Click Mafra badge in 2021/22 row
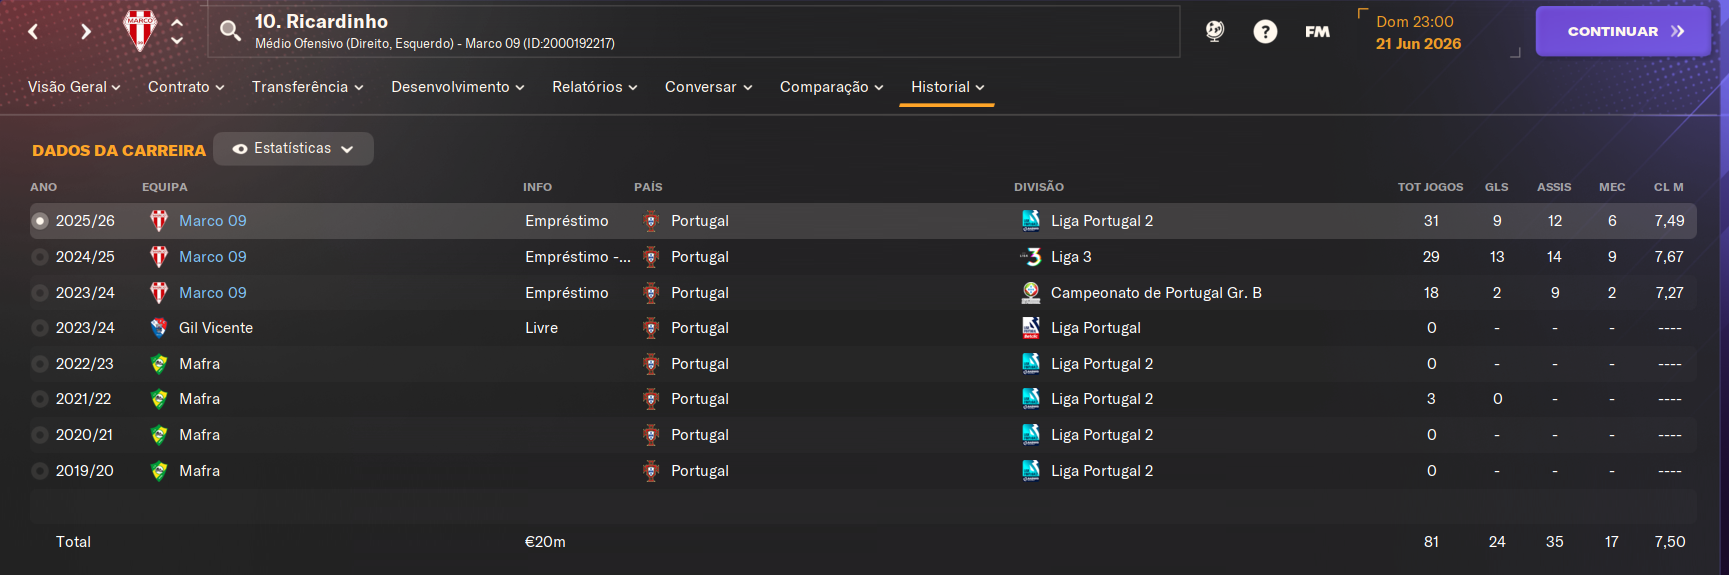This screenshot has width=1729, height=575. click(159, 399)
